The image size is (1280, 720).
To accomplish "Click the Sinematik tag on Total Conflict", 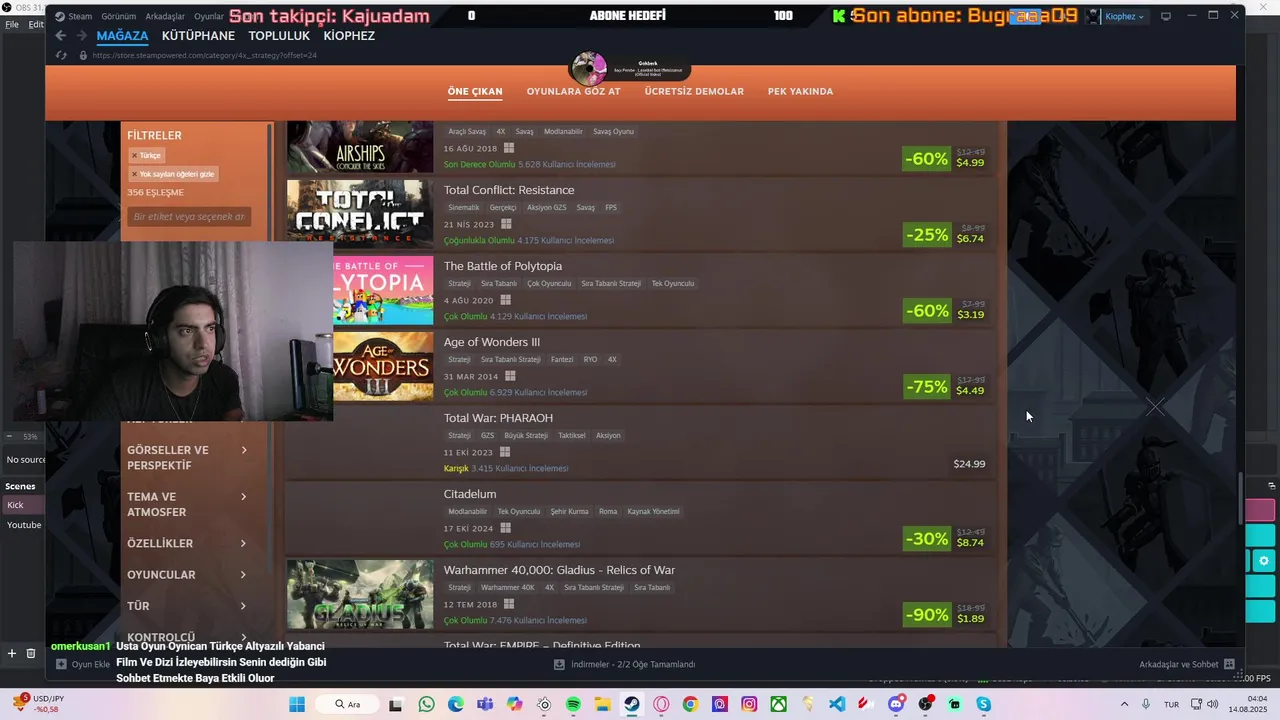I will pyautogui.click(x=463, y=207).
